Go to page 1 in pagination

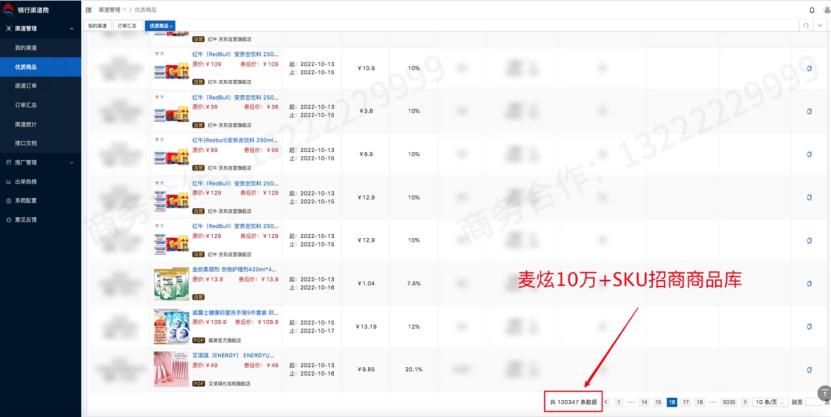(x=618, y=402)
